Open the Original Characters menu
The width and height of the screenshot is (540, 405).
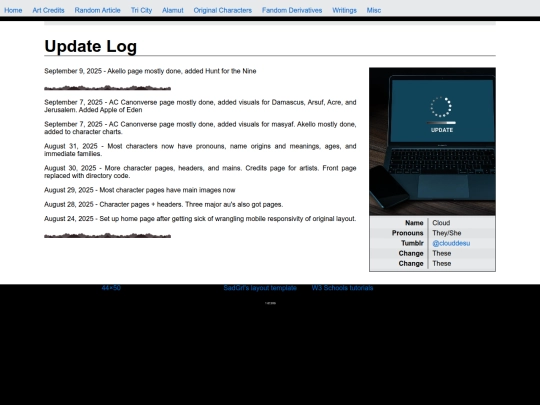click(x=222, y=10)
